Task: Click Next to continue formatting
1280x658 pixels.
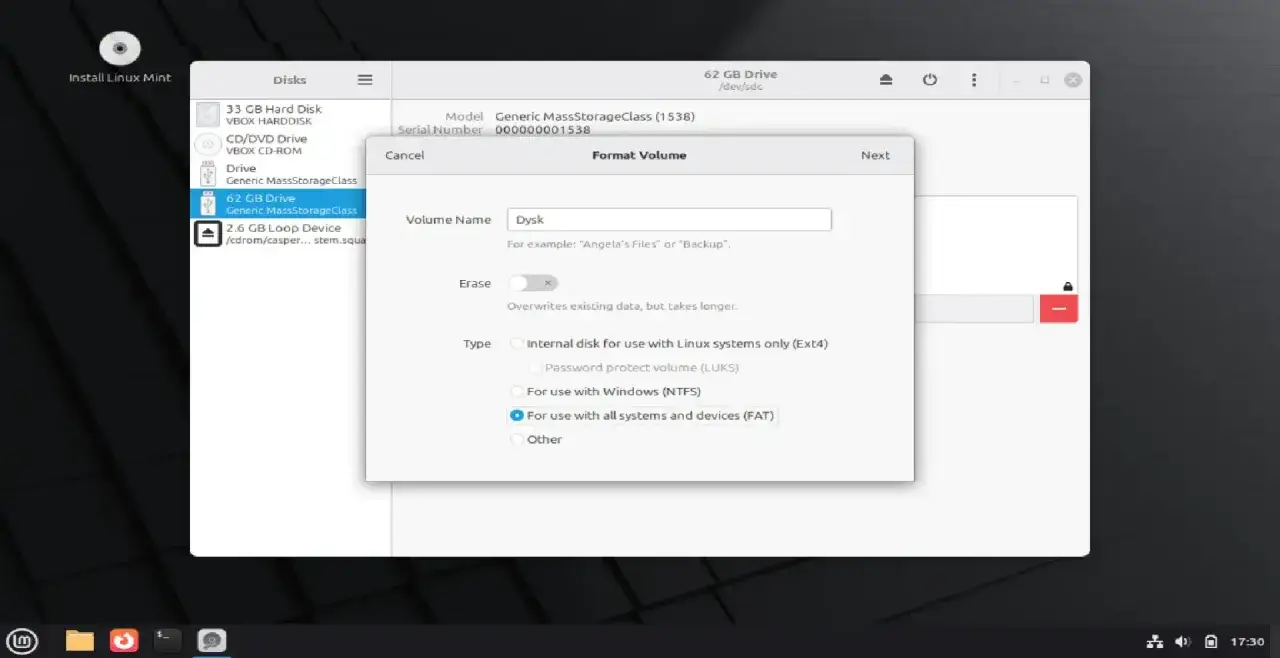Action: [x=874, y=155]
